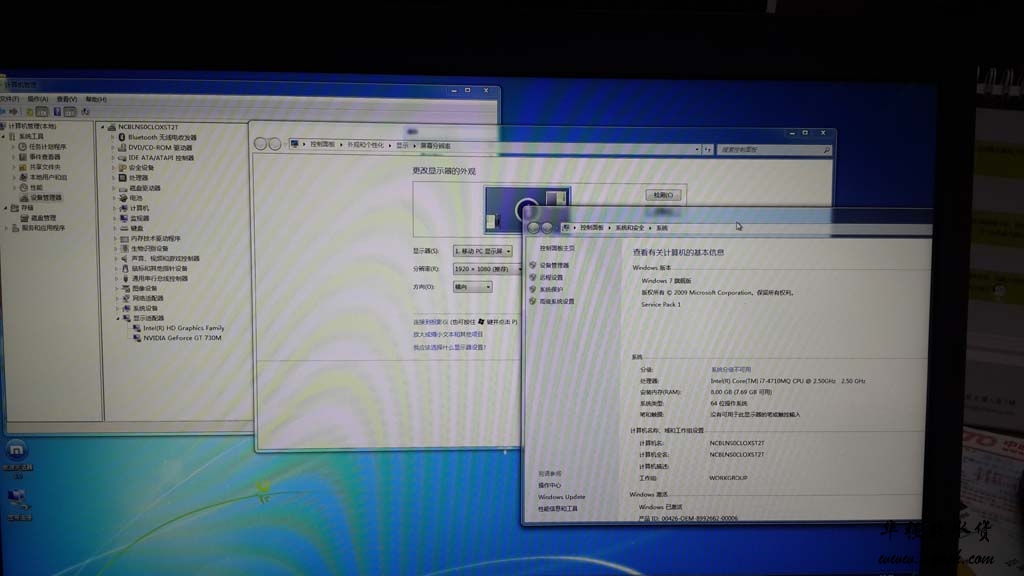Click 系统和安全 breadcrumb in System window

click(x=630, y=228)
